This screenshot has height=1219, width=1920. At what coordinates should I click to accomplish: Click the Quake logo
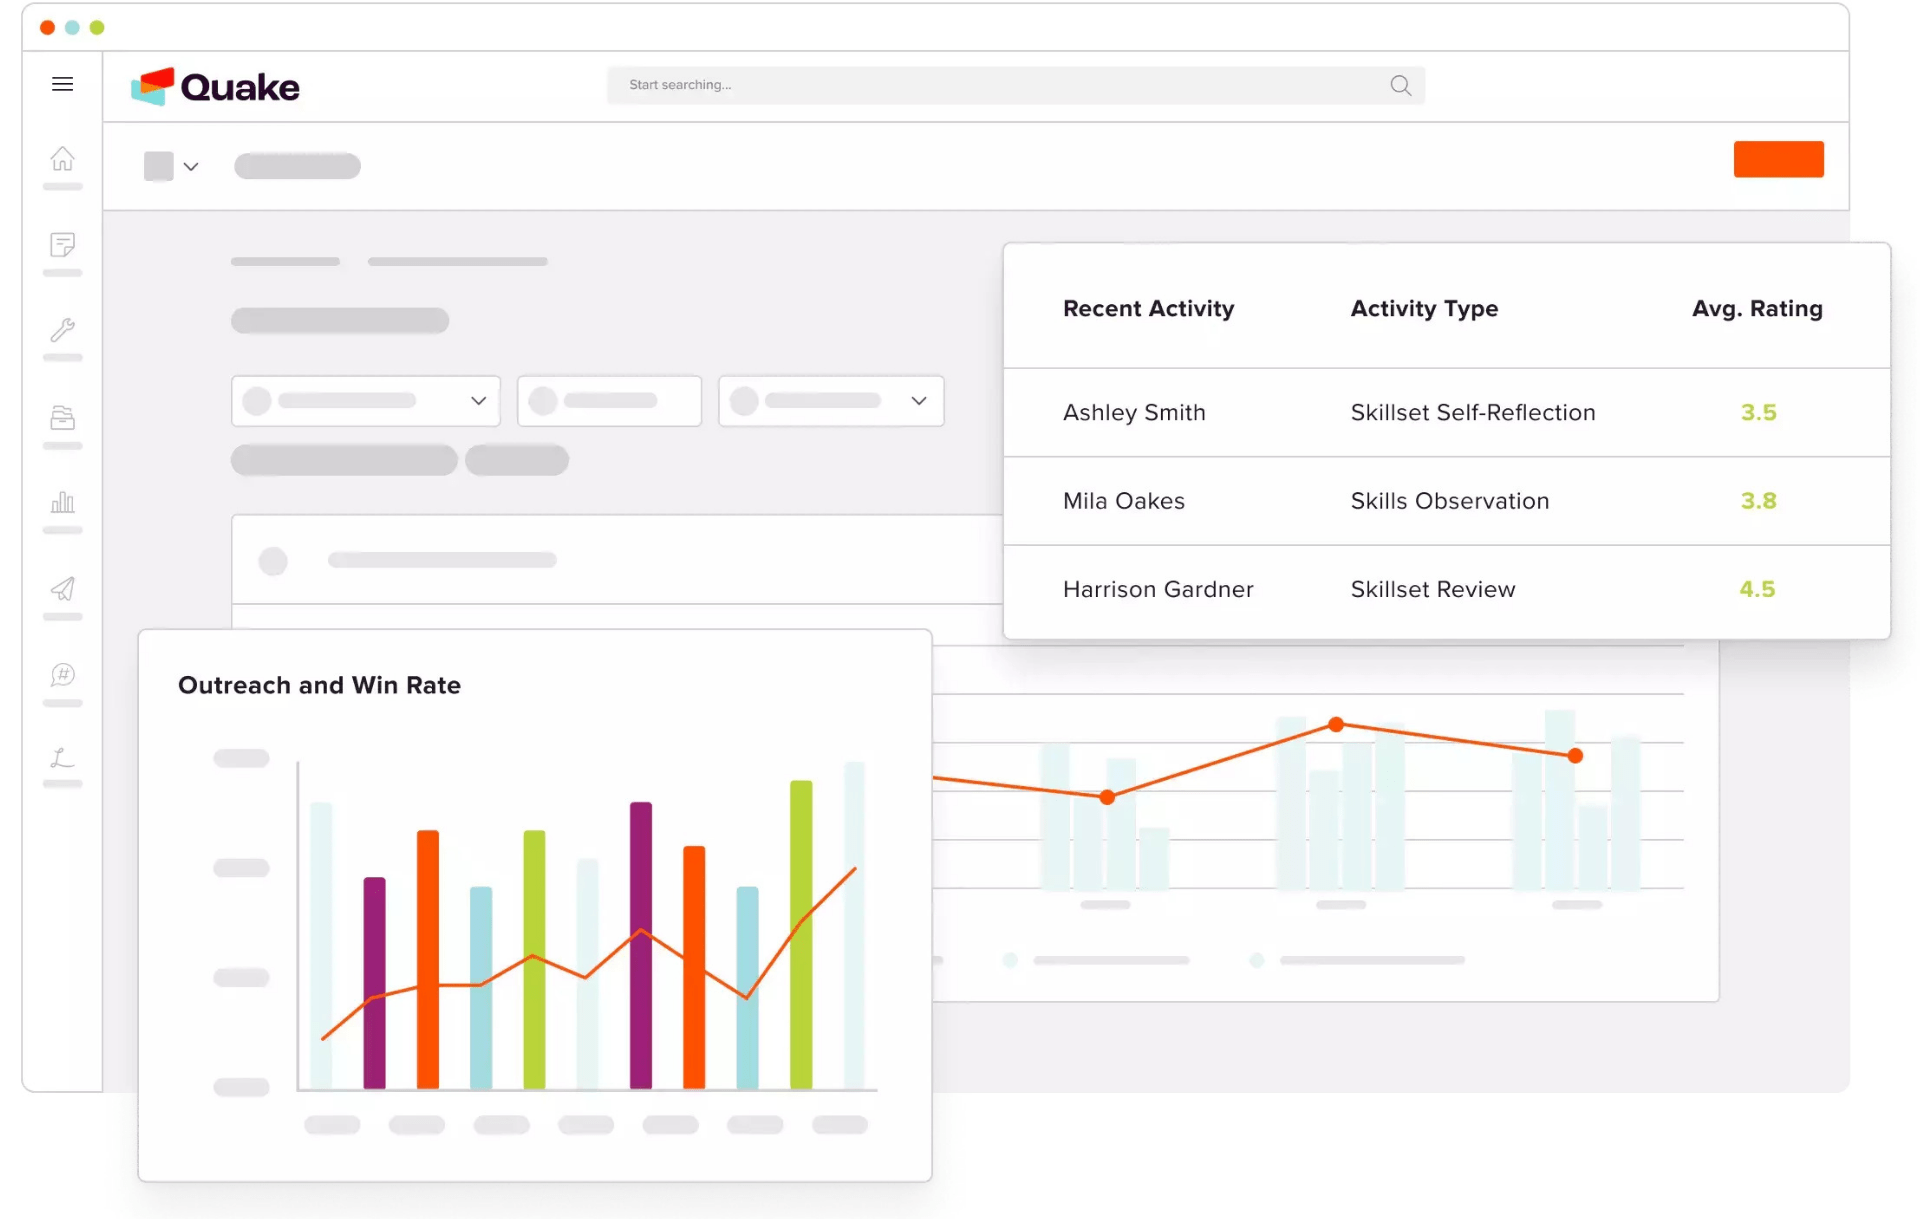[x=215, y=87]
